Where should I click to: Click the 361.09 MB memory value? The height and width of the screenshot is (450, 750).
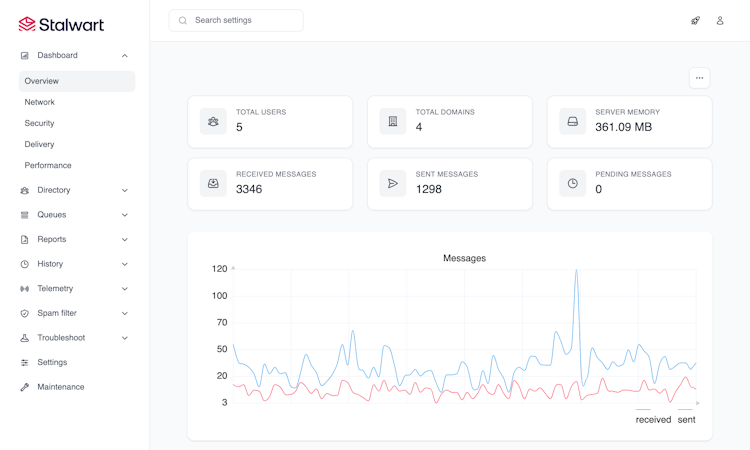point(623,127)
